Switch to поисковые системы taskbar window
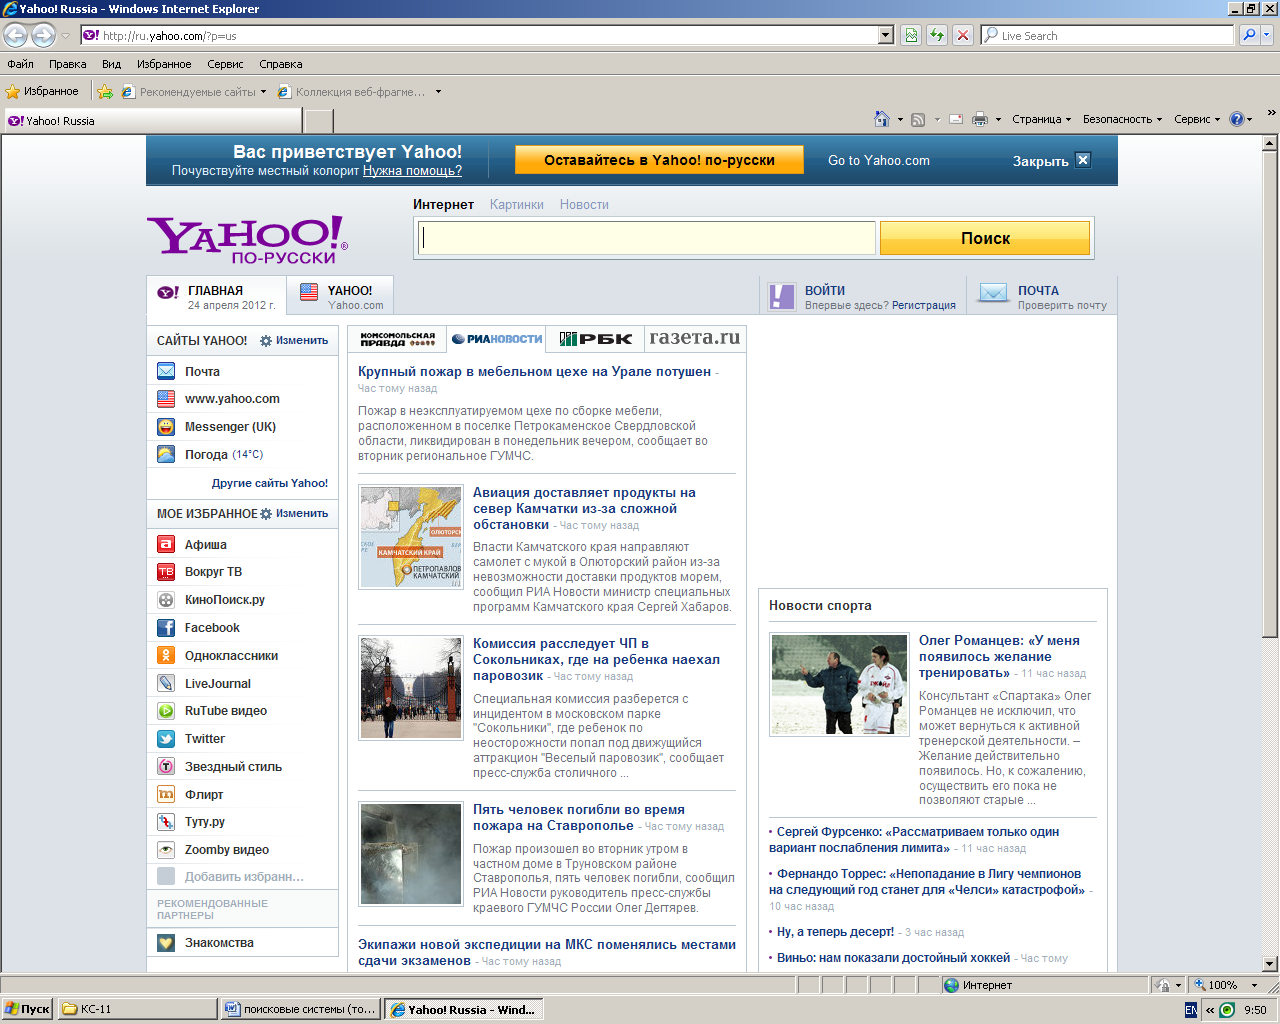 [x=300, y=1009]
